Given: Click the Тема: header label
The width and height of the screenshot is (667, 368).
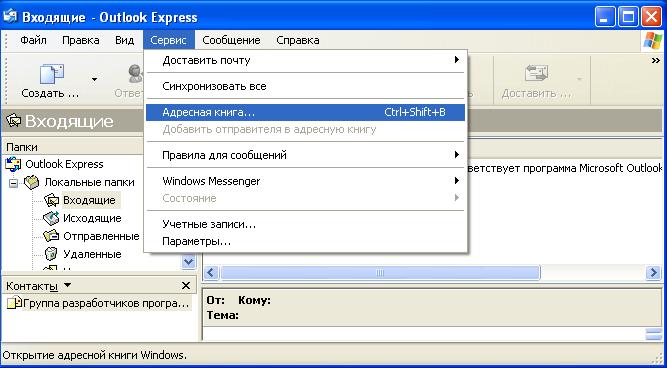Looking at the screenshot, I should point(222,315).
